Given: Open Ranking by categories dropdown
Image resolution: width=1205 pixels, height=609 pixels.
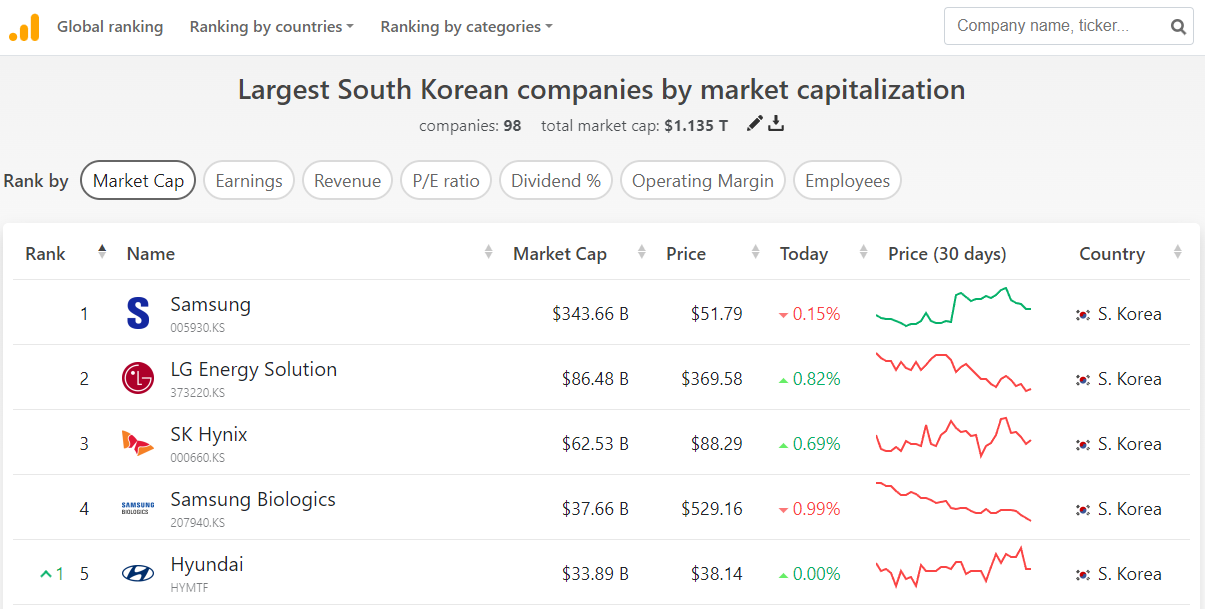Looking at the screenshot, I should 466,27.
